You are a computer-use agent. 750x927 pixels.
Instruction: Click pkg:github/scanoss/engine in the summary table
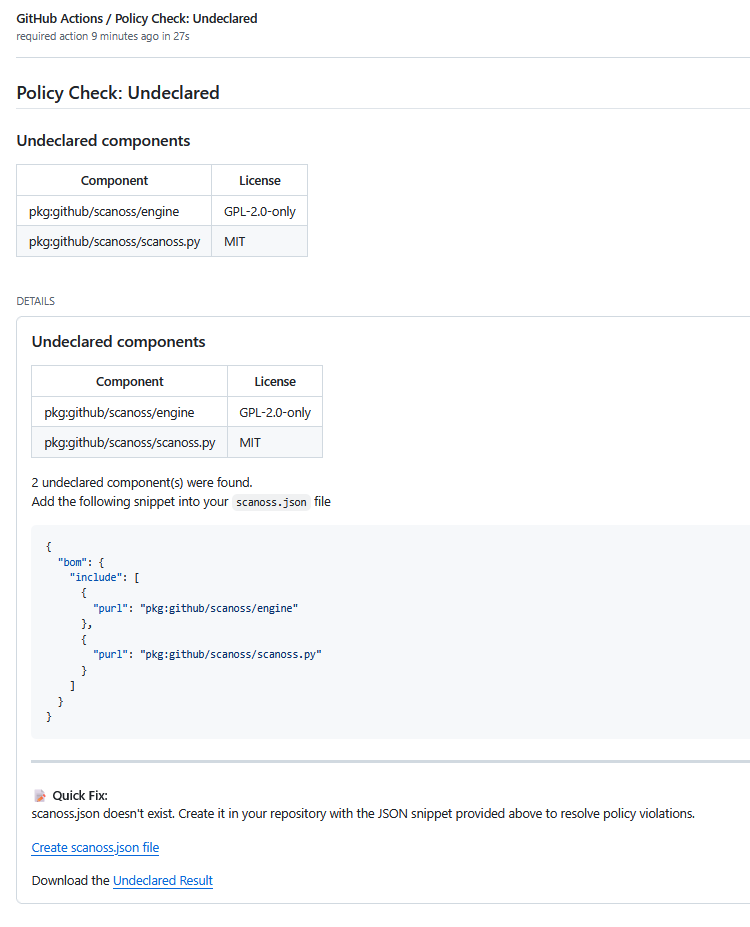click(104, 211)
